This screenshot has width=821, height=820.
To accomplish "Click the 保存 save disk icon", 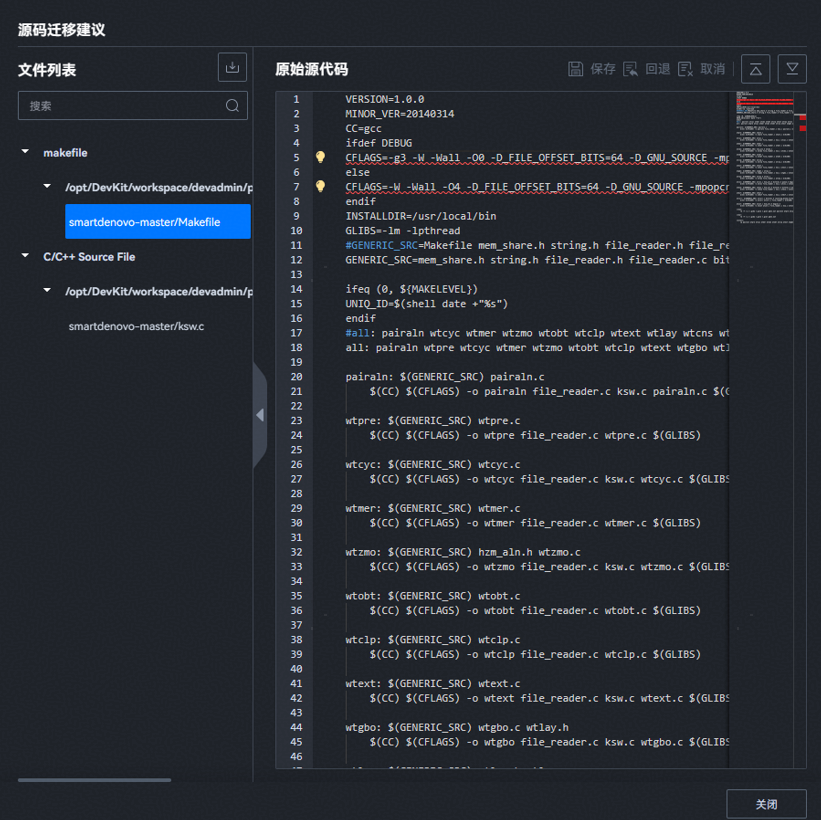I will 576,69.
